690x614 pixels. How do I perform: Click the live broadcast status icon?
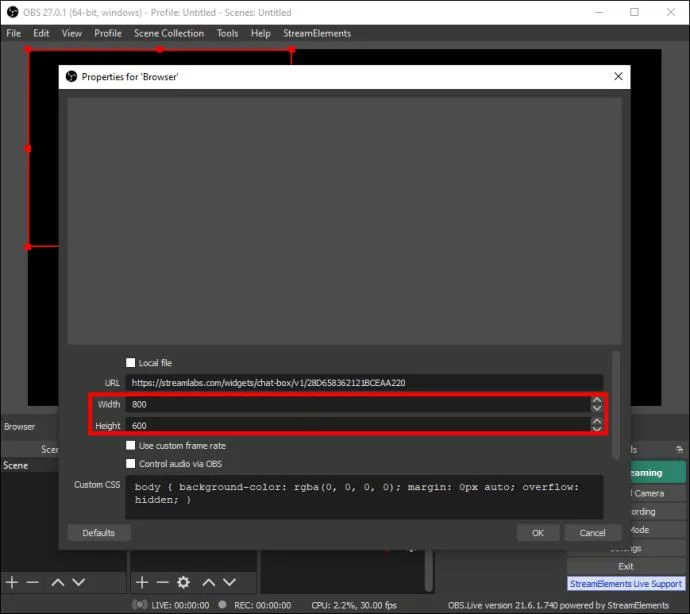[139, 605]
